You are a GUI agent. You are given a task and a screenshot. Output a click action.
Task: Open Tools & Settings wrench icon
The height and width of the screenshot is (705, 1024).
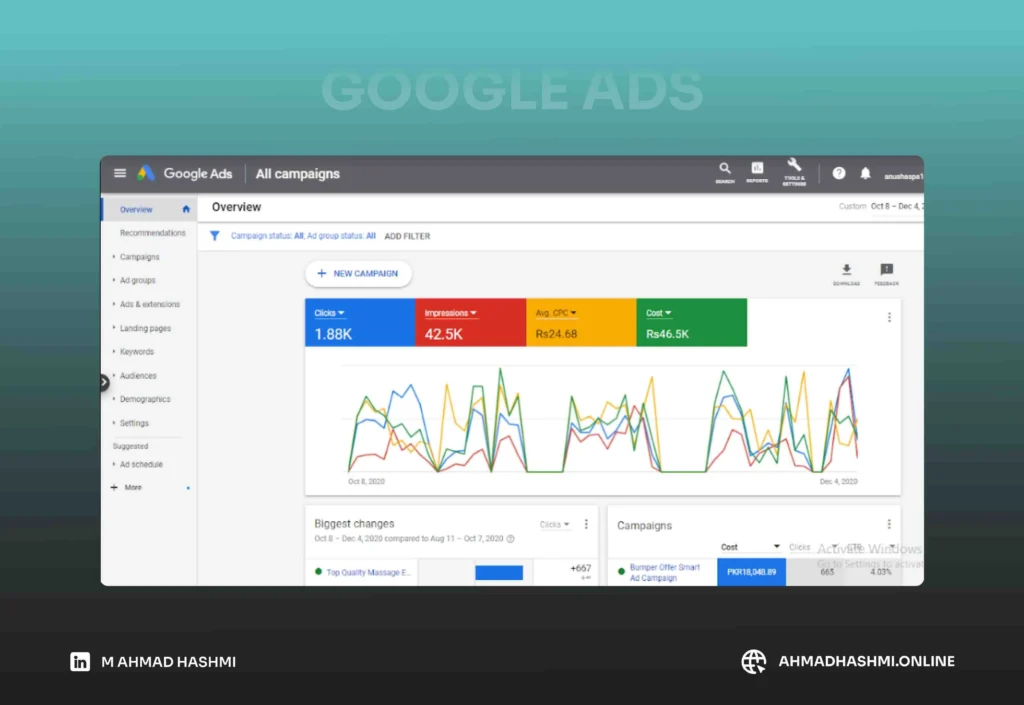point(794,168)
